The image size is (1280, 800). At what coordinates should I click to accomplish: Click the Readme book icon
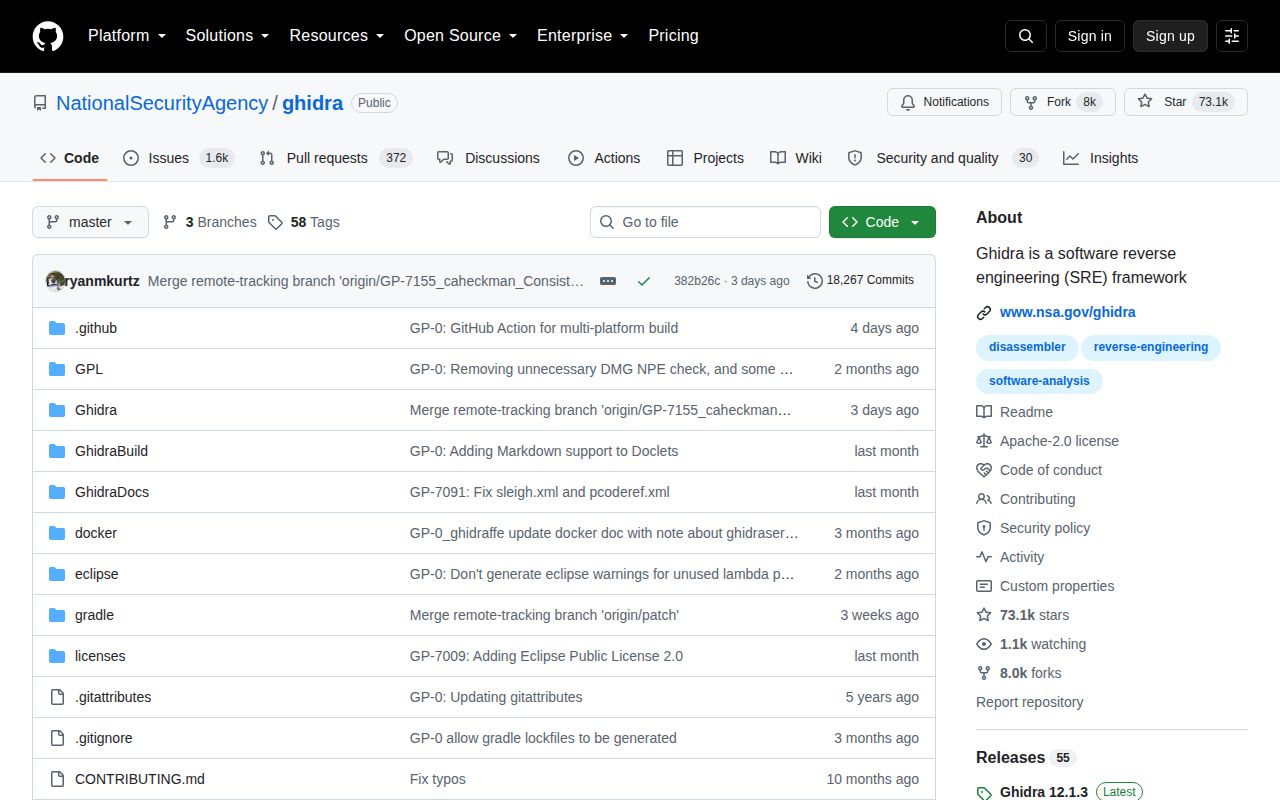(984, 412)
